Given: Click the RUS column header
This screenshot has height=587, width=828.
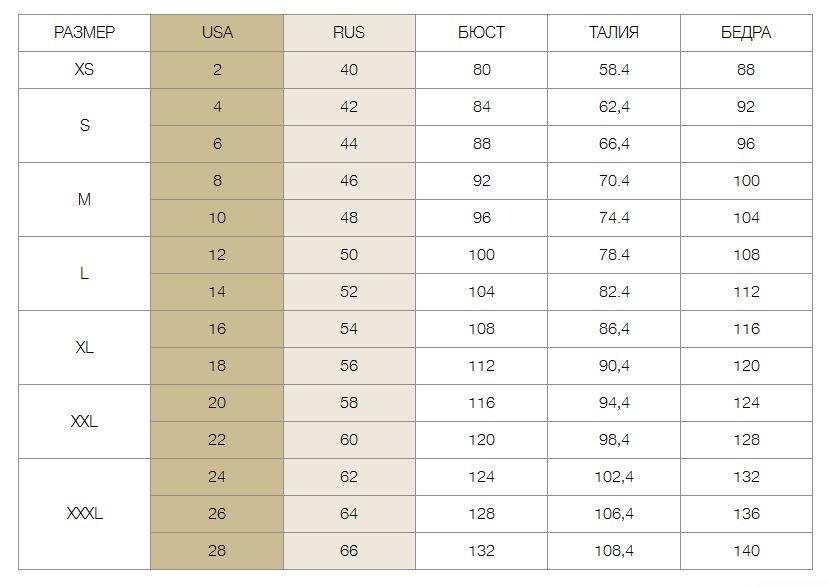Looking at the screenshot, I should click(349, 32).
